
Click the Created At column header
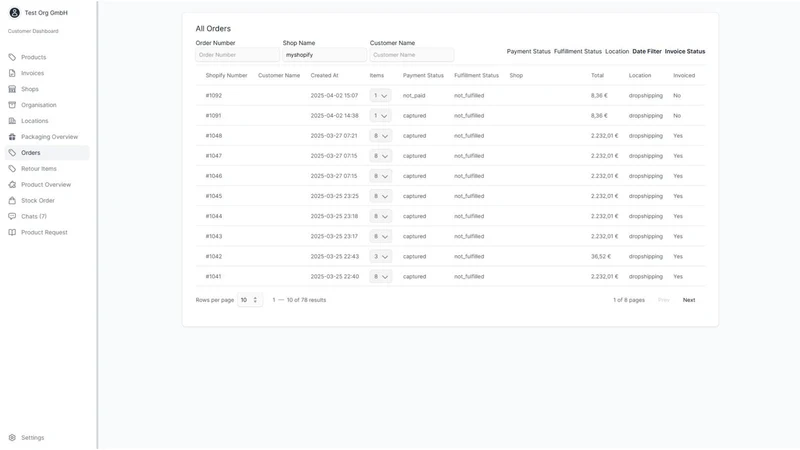pos(324,76)
